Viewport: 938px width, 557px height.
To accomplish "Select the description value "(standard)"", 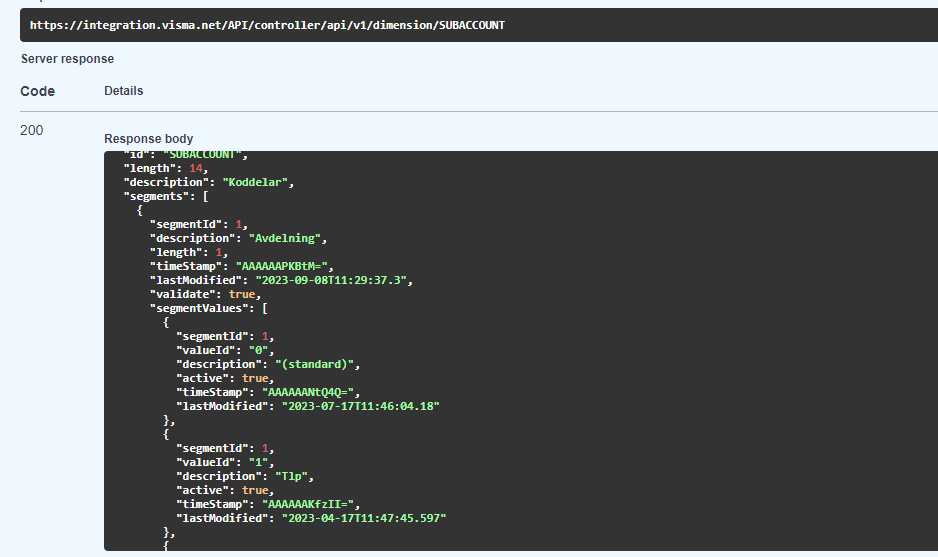I will [315, 364].
